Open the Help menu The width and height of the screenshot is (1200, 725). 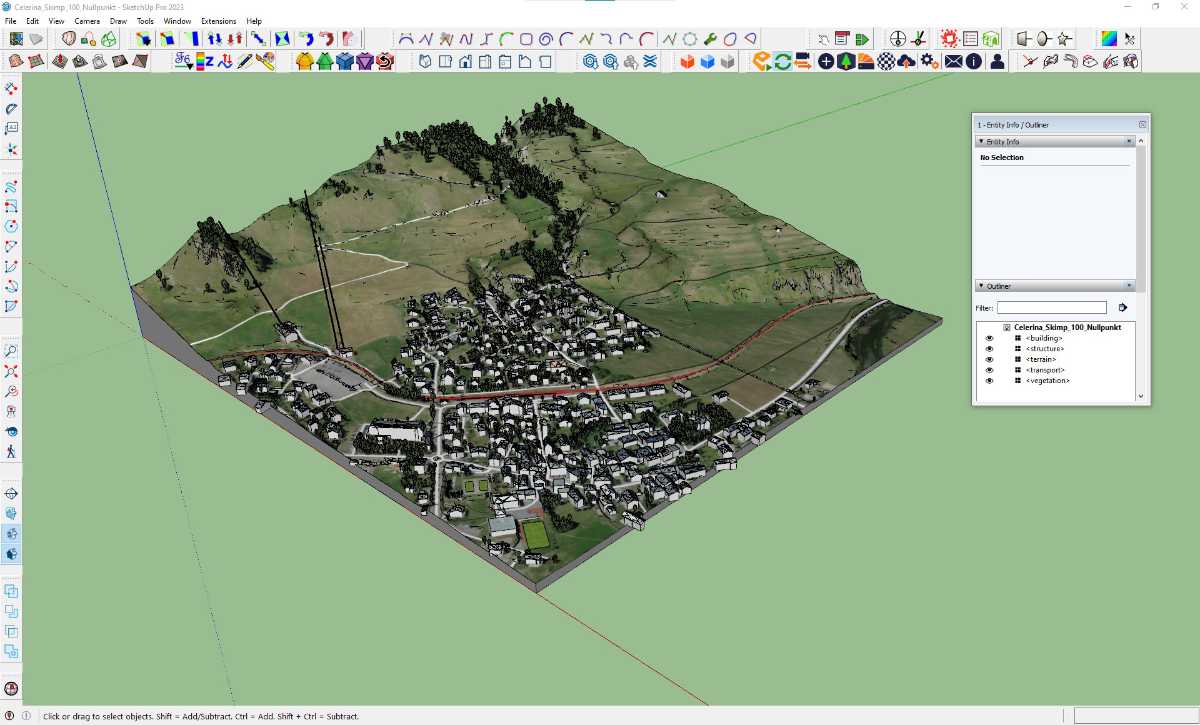pyautogui.click(x=254, y=21)
